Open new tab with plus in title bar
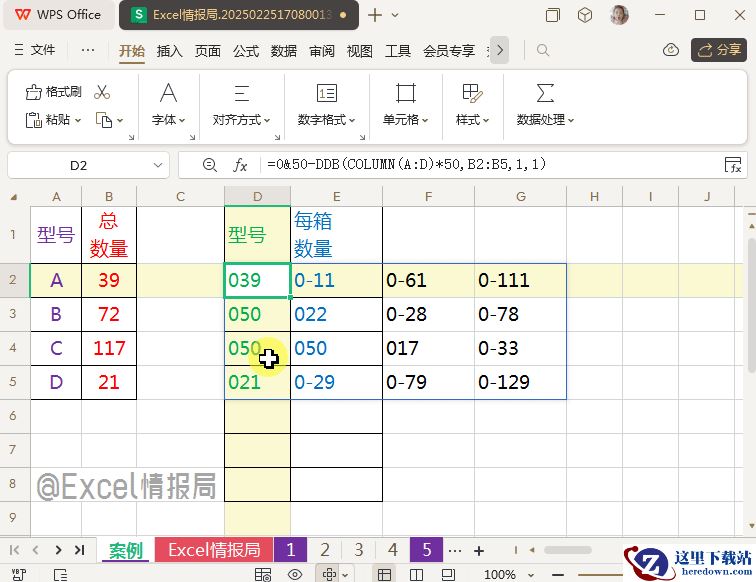Image resolution: width=756 pixels, height=582 pixels. coord(375,15)
